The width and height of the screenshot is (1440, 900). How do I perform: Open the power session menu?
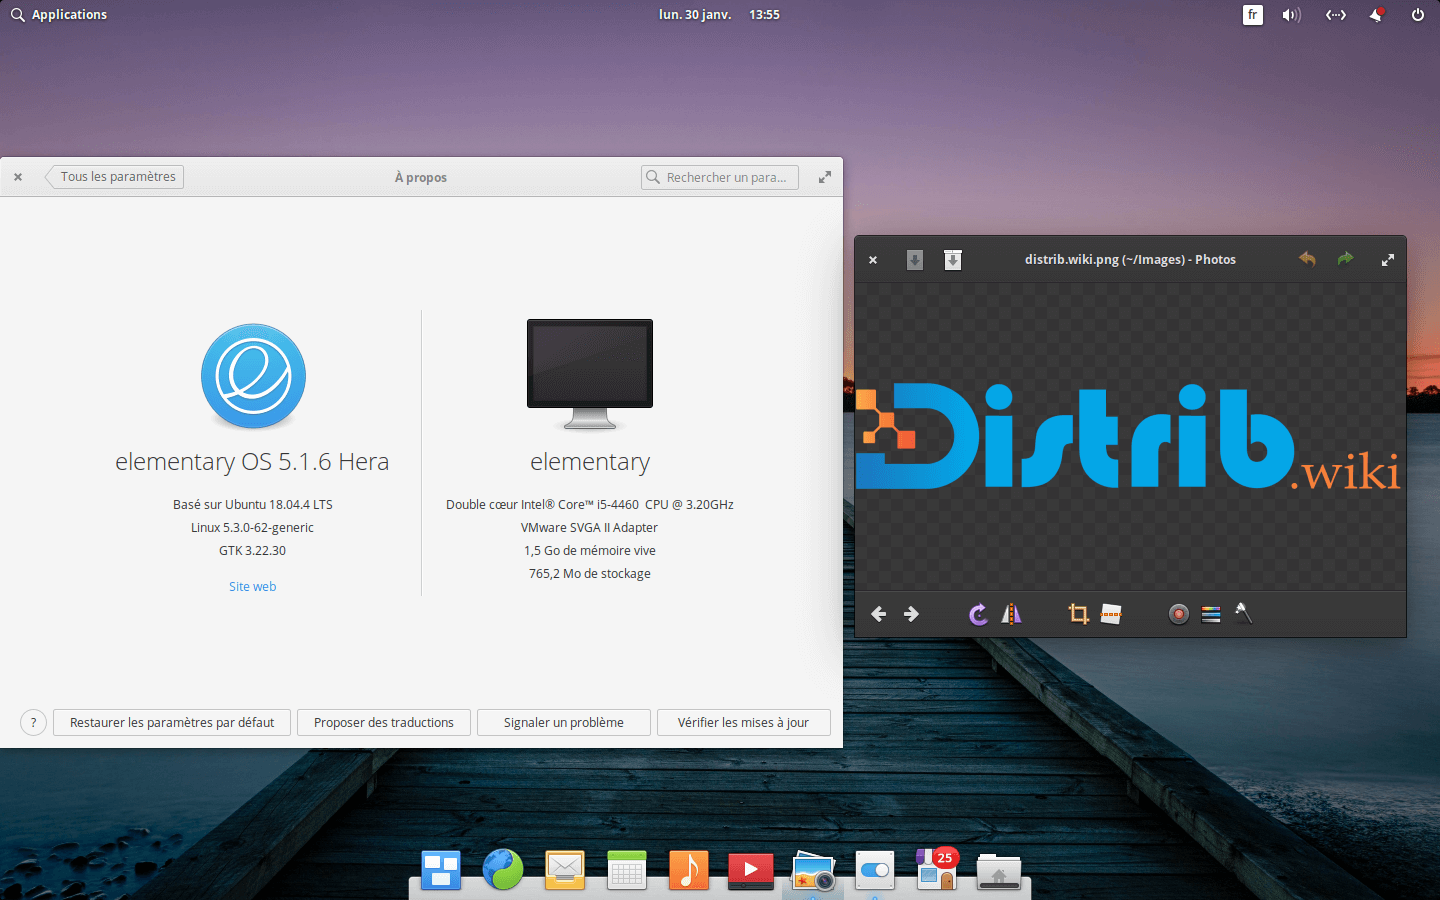coord(1417,15)
